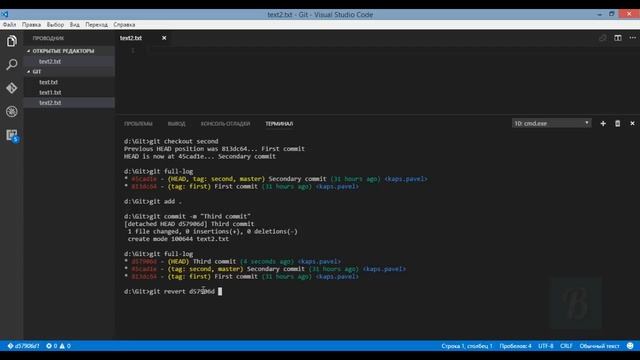Click the 'git commit -m "Third commit"' terminal line

(x=187, y=216)
